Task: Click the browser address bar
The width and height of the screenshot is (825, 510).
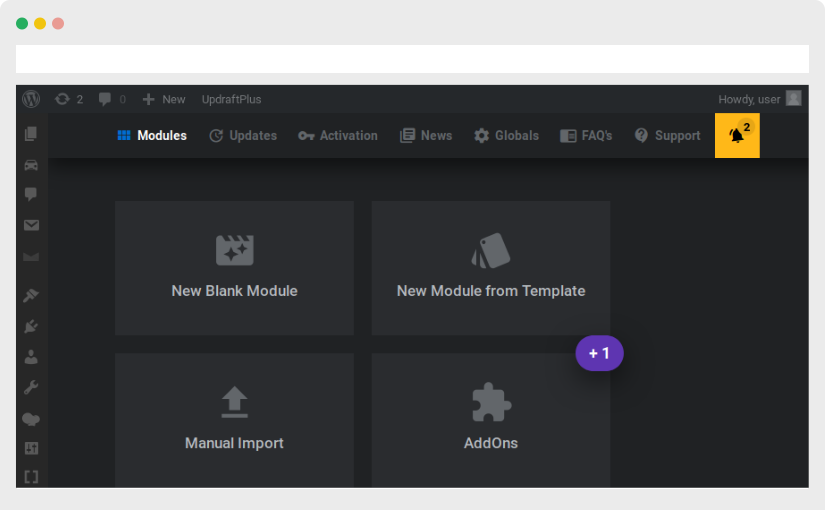Action: click(x=412, y=59)
